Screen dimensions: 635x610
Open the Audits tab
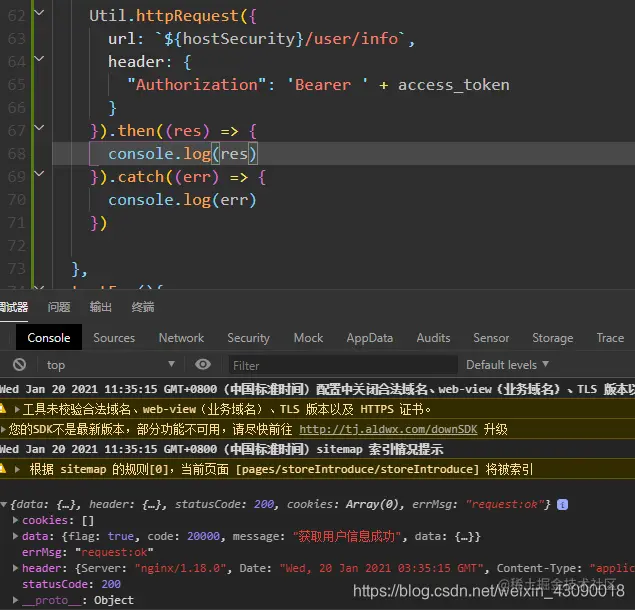tap(433, 337)
